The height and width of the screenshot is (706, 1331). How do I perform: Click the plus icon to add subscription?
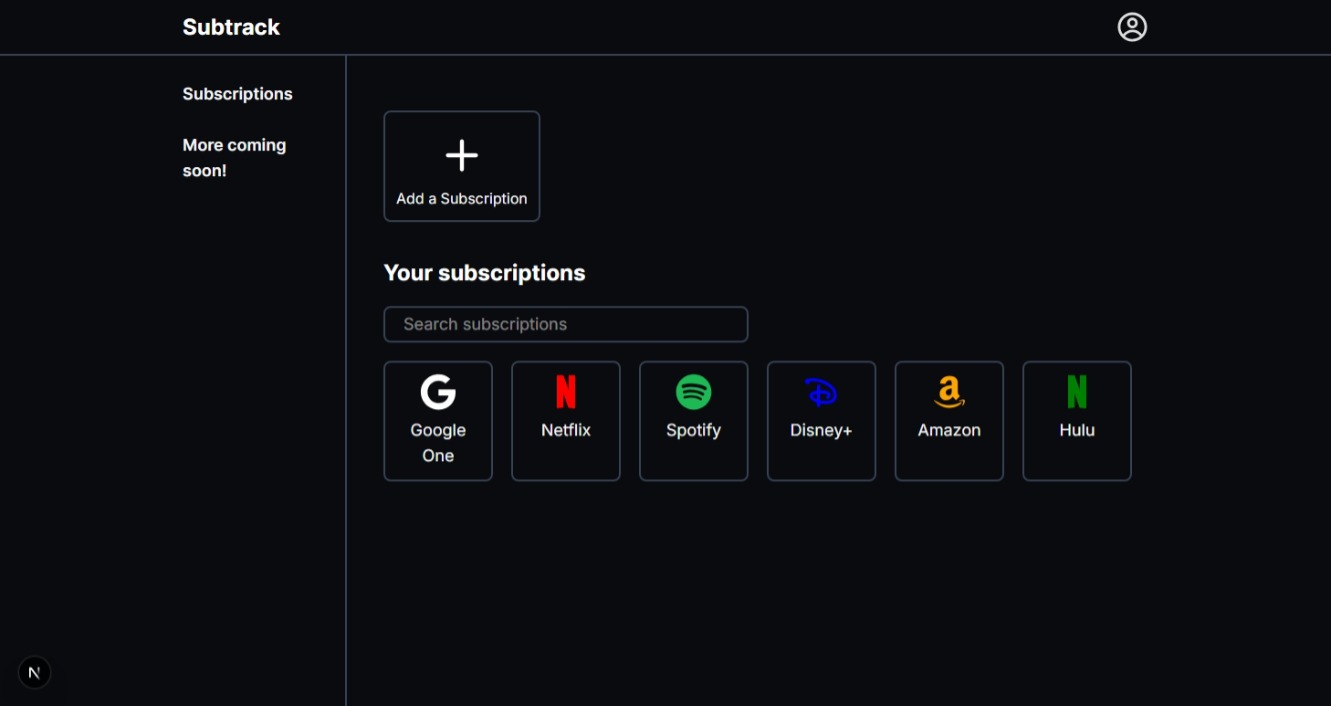(461, 156)
